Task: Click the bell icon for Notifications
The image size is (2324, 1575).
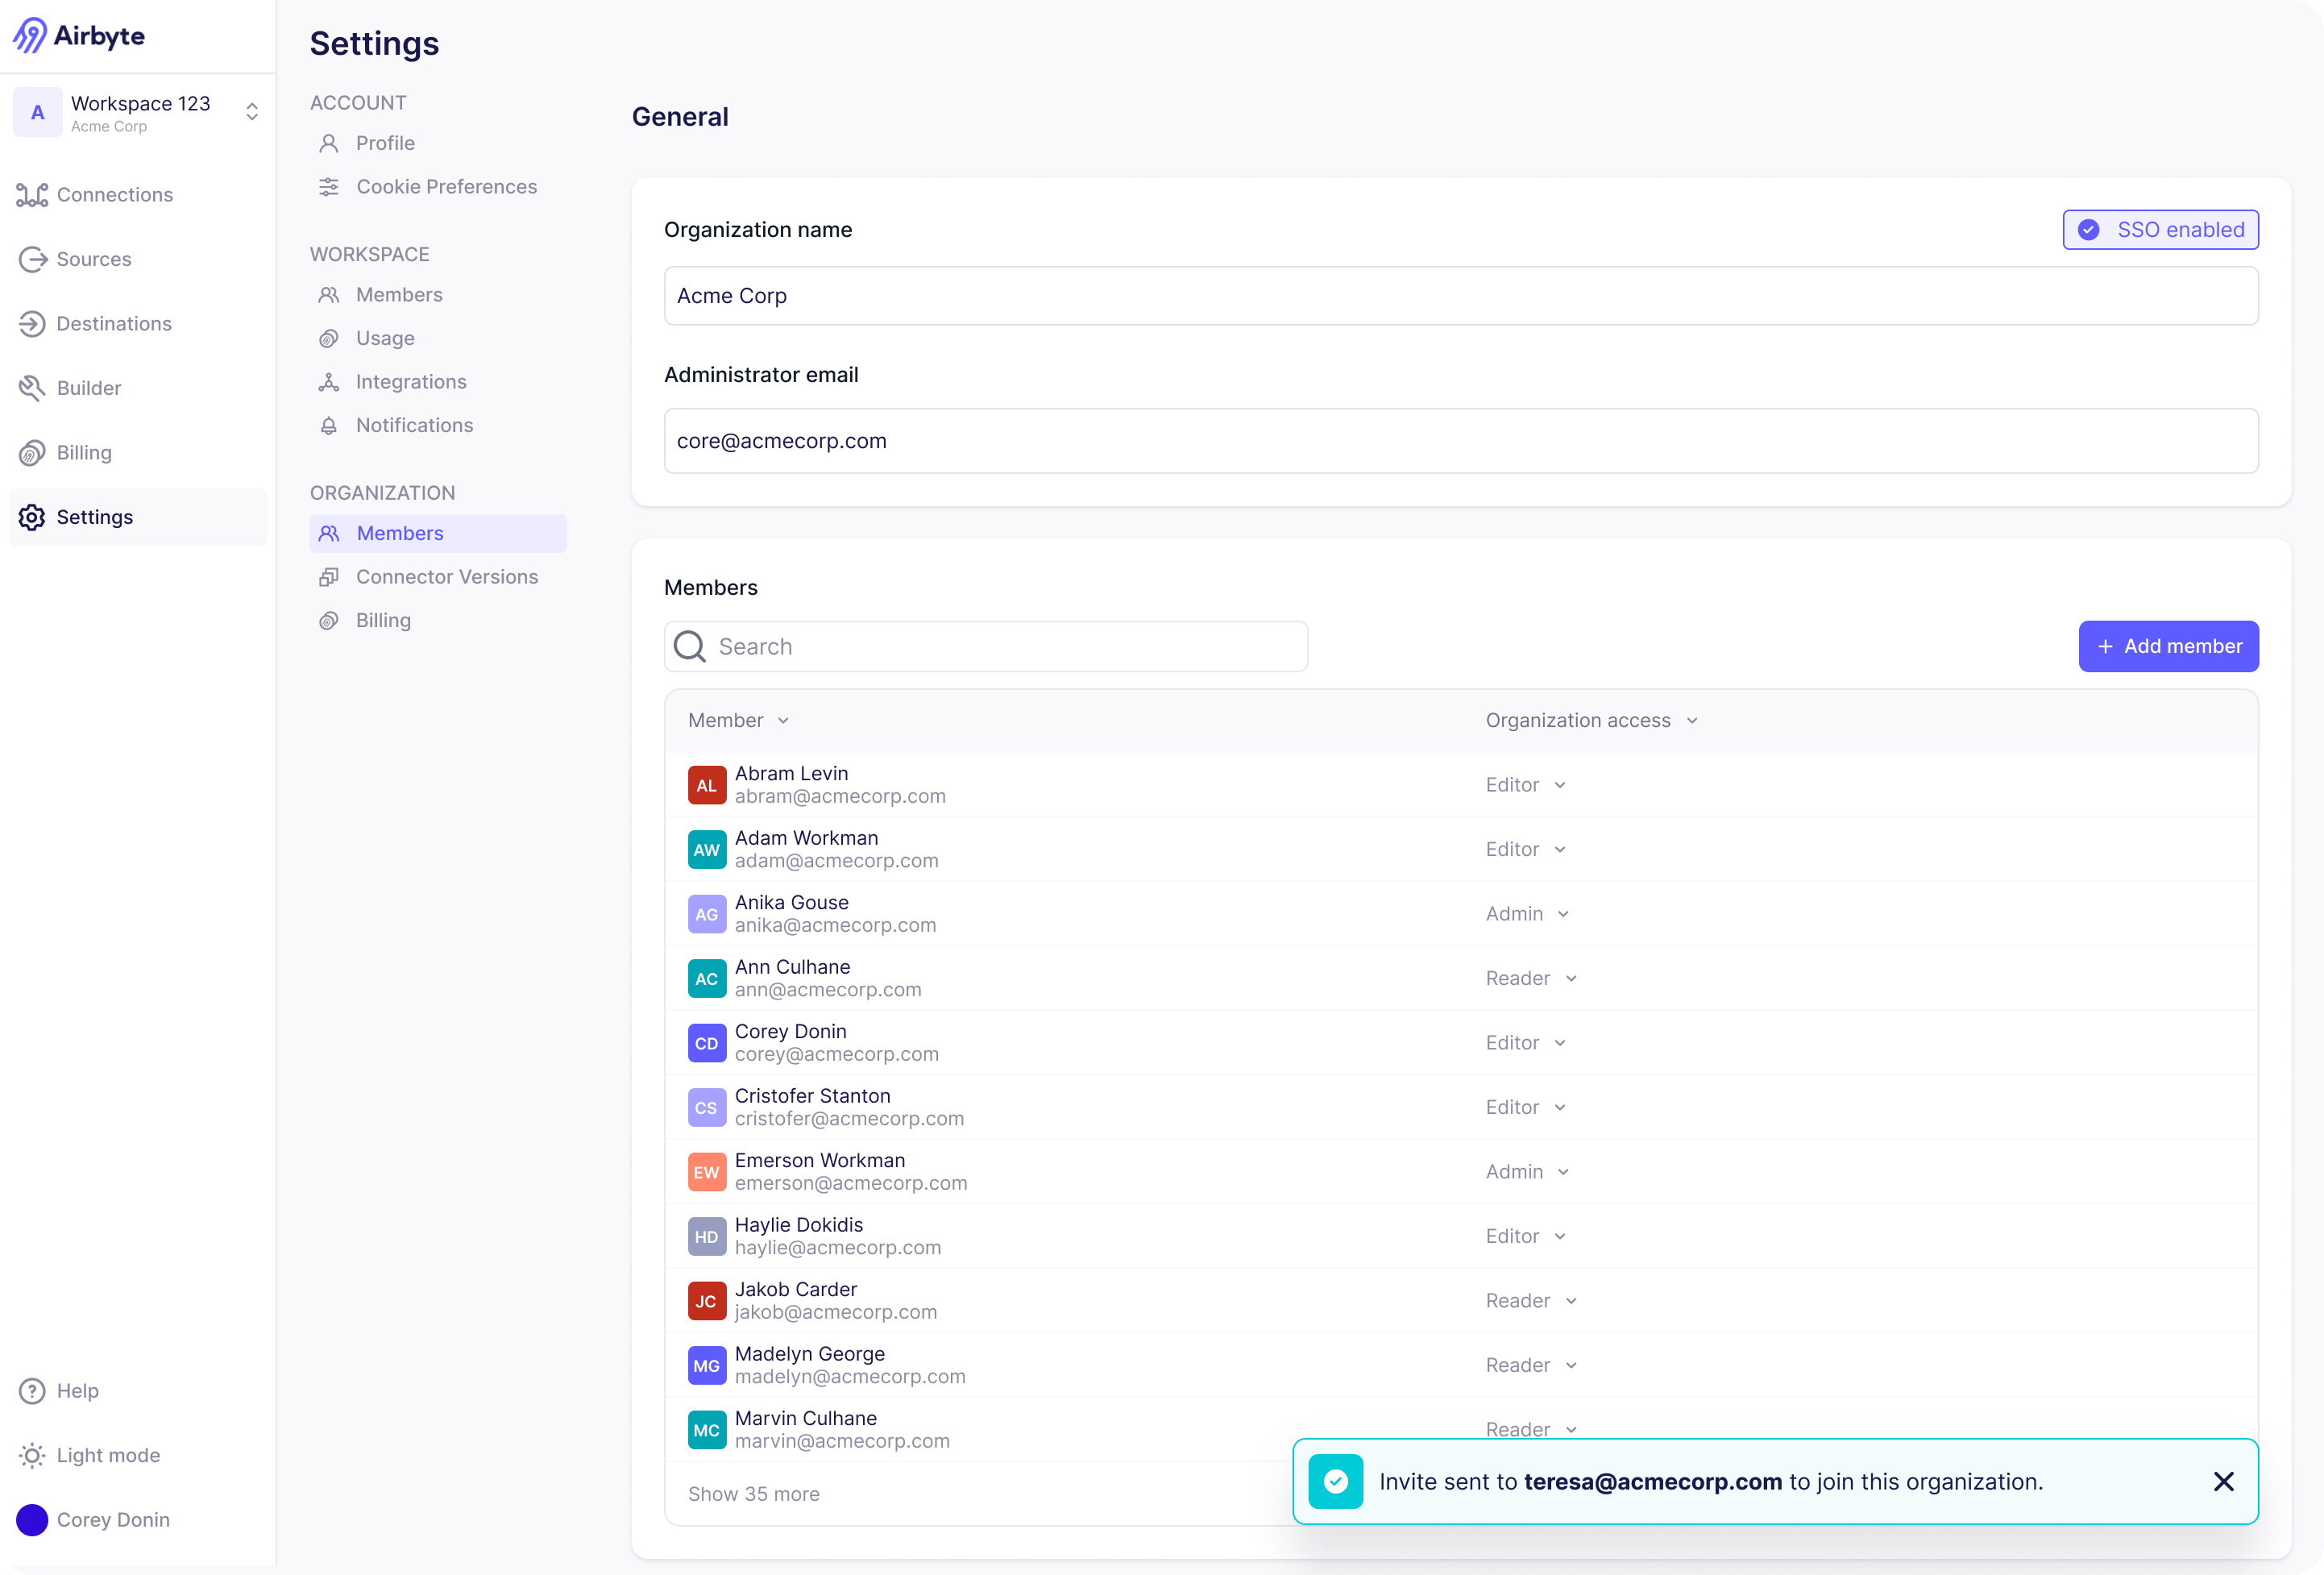Action: [328, 426]
